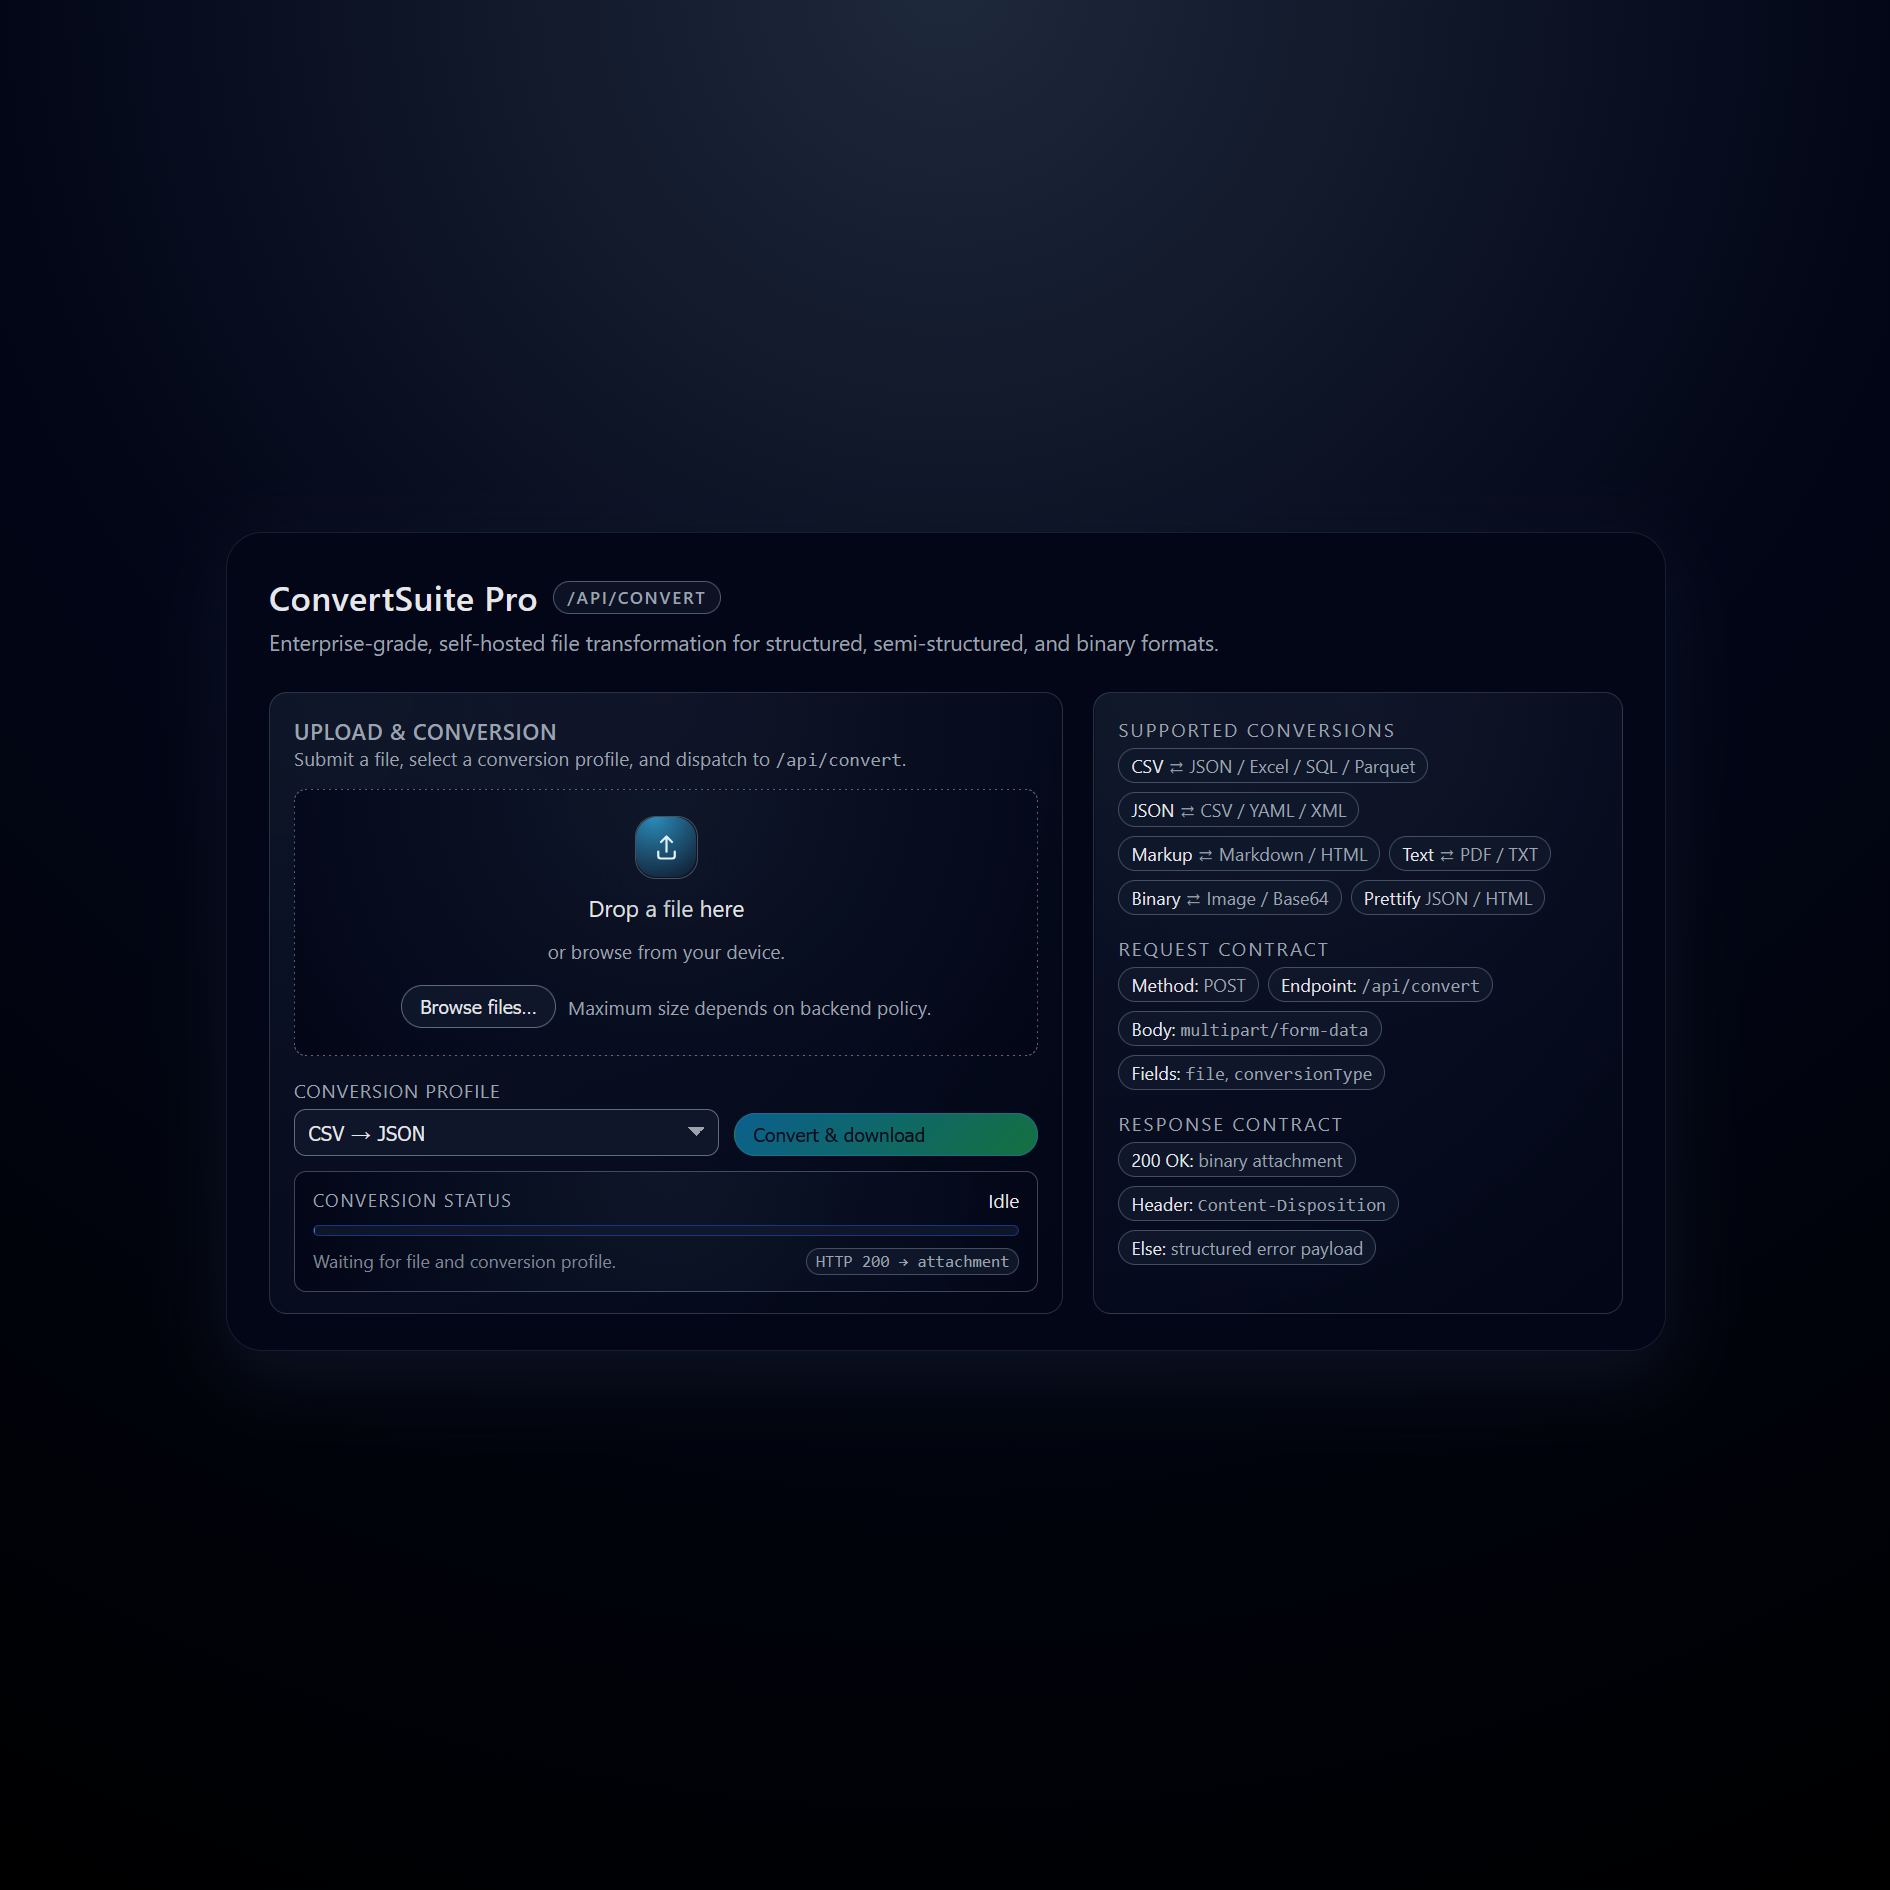
Task: Click the Browse files button
Action: tap(478, 1006)
